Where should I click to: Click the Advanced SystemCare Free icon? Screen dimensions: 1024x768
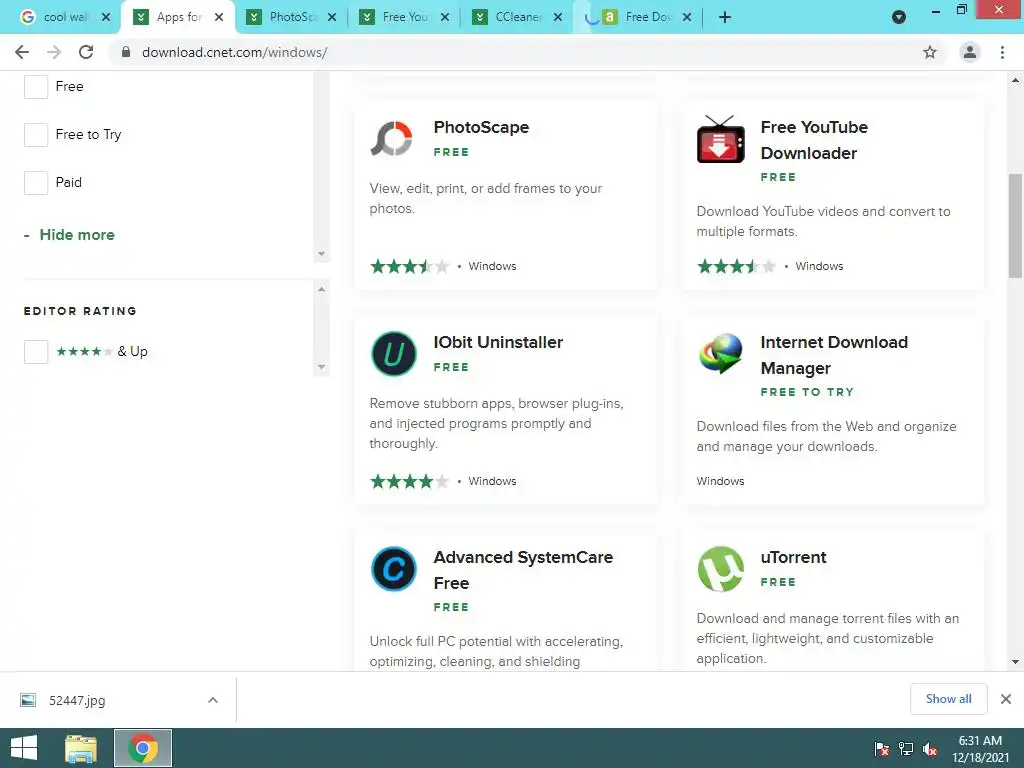tap(394, 568)
